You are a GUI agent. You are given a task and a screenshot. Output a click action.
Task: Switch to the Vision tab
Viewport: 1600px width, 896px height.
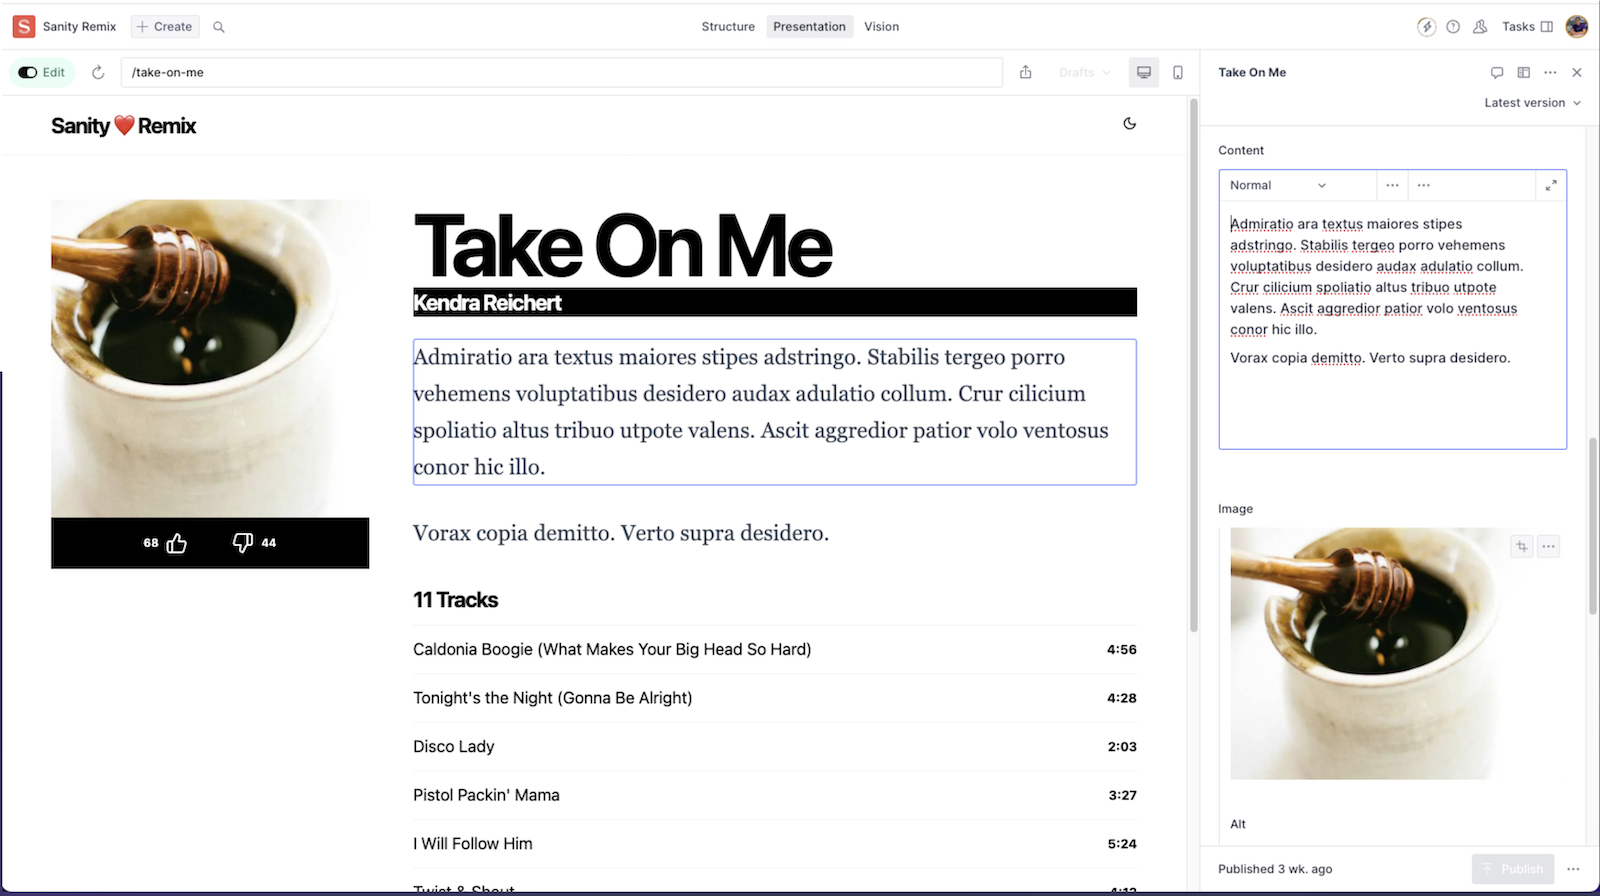pyautogui.click(x=881, y=27)
